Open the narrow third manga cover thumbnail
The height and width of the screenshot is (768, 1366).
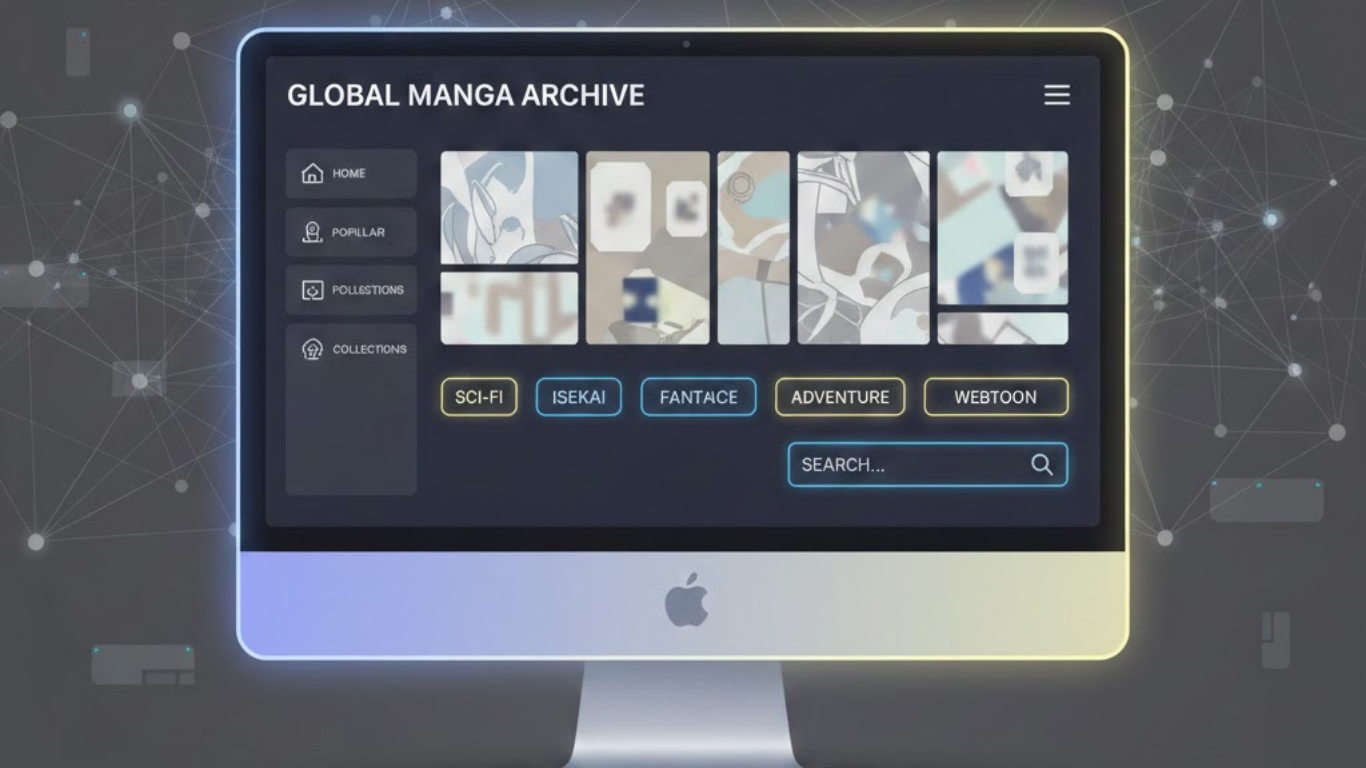click(753, 247)
